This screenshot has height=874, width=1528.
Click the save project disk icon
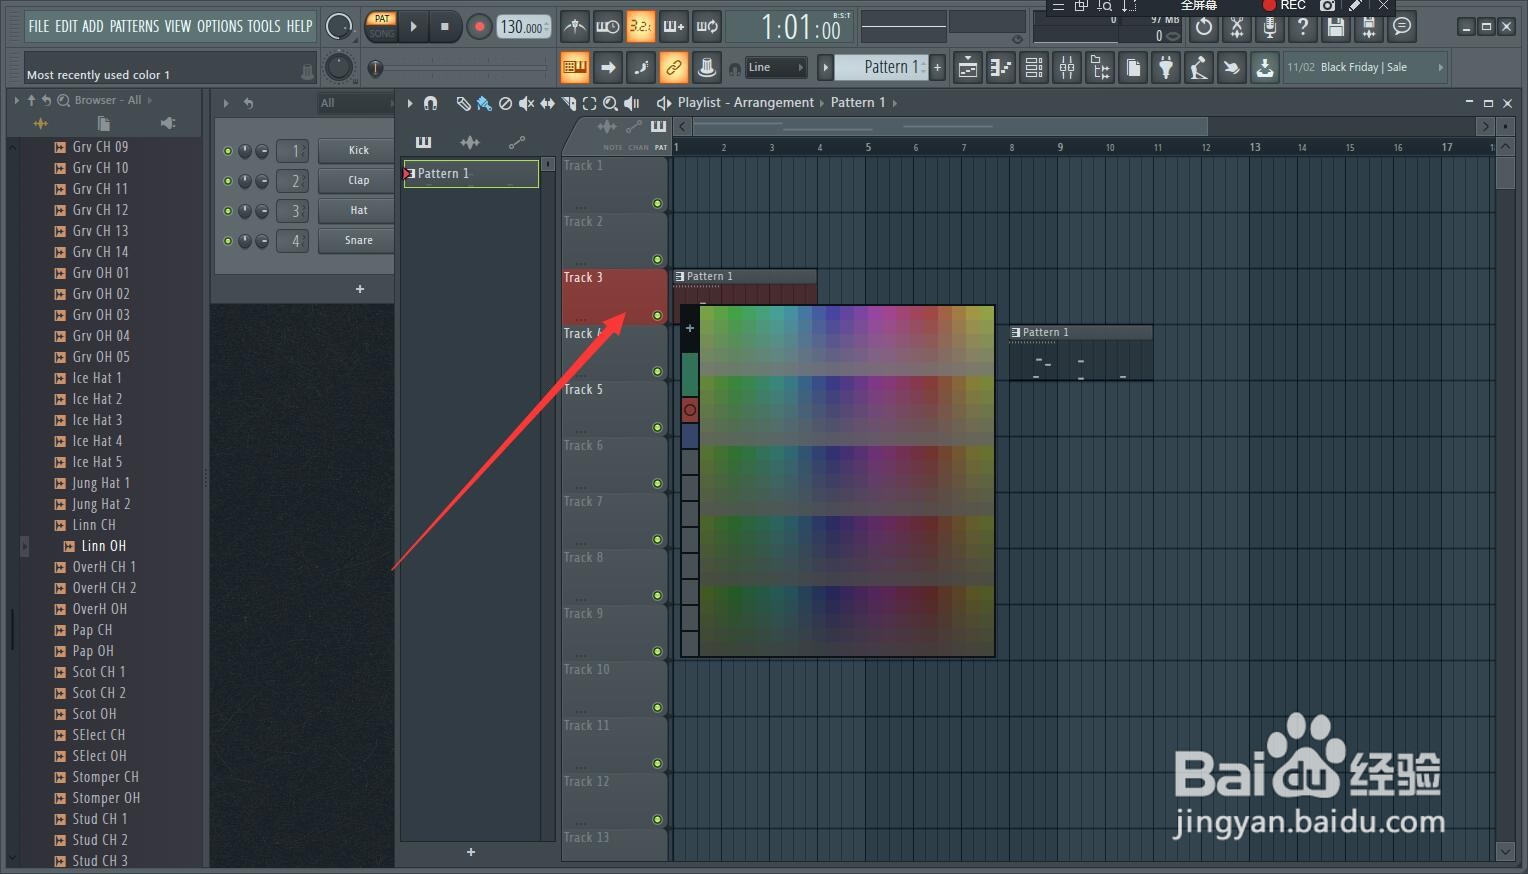(1336, 27)
